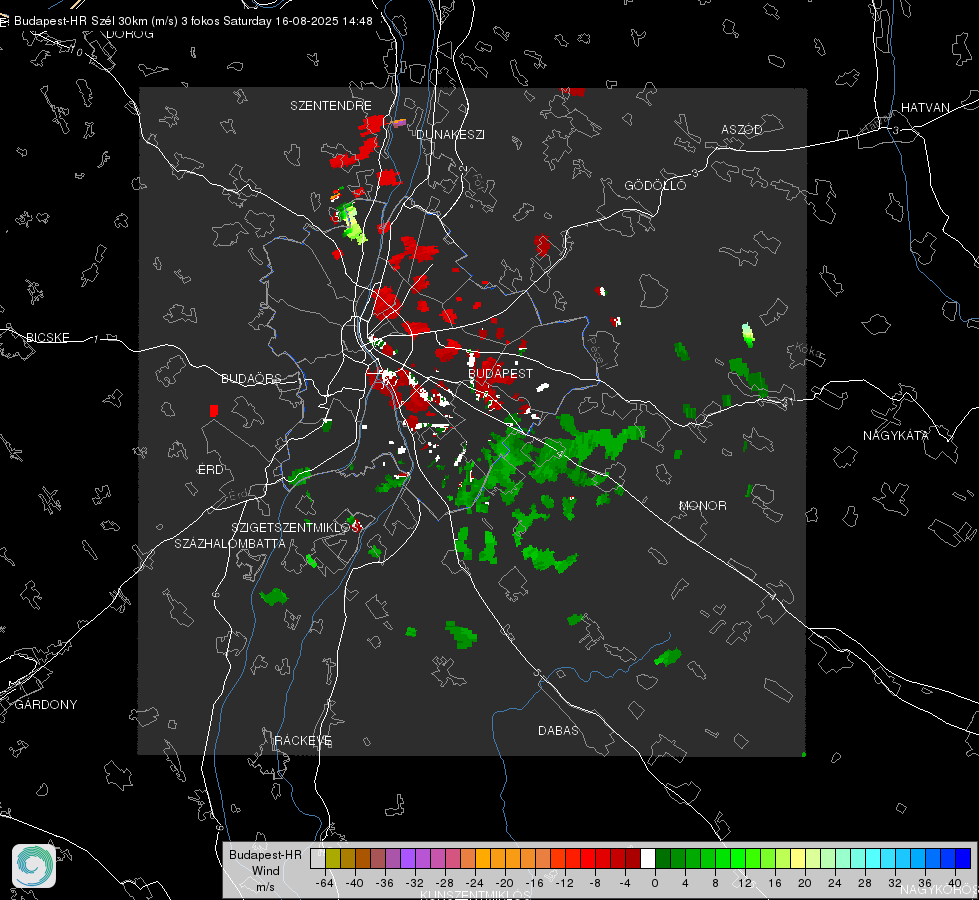The image size is (979, 900).
Task: Click the NAGYKÁTA city label
Action: coord(895,435)
